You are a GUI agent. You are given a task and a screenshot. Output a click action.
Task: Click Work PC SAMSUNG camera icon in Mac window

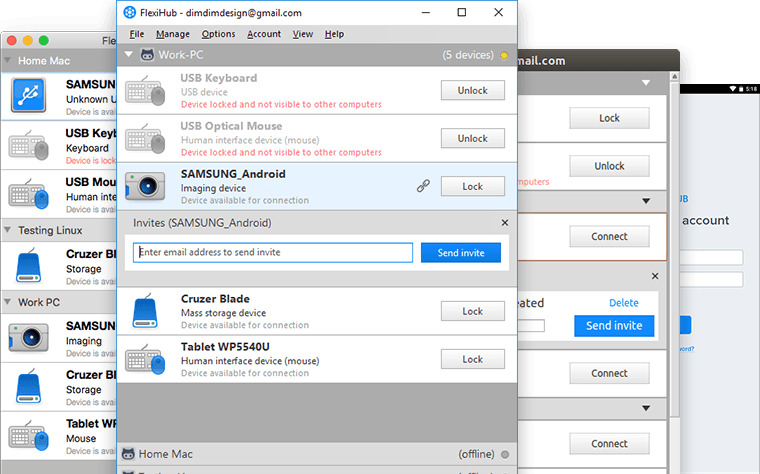click(29, 337)
